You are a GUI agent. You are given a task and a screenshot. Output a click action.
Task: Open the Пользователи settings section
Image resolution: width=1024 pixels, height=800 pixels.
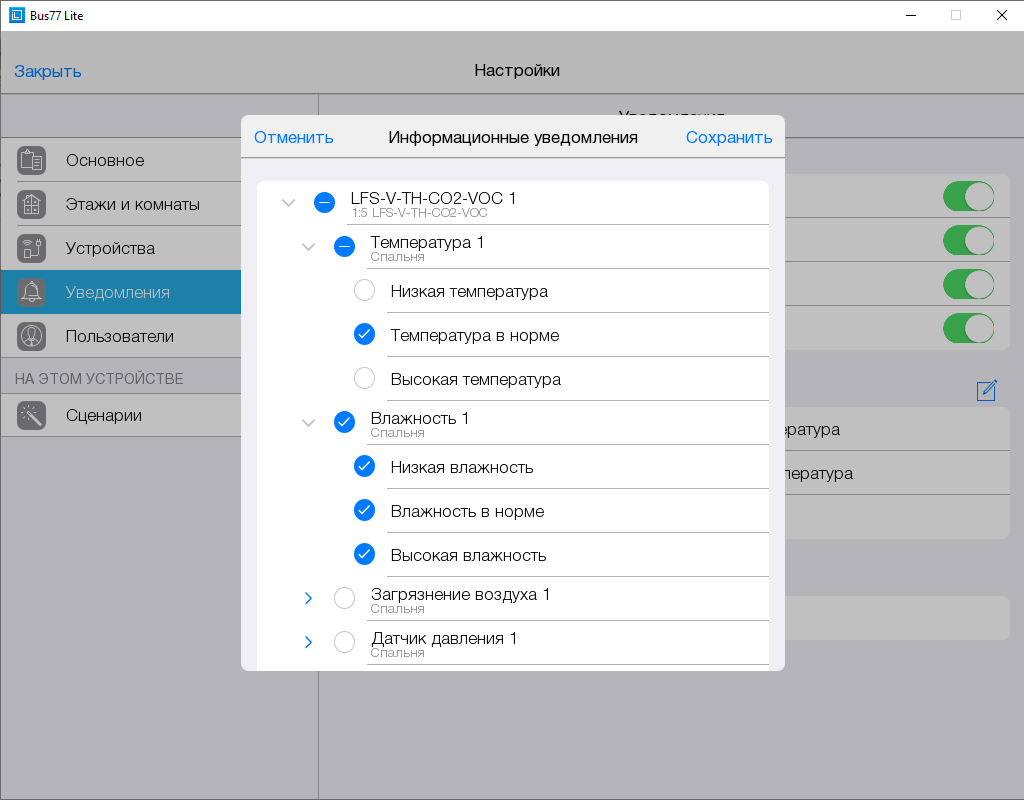119,336
